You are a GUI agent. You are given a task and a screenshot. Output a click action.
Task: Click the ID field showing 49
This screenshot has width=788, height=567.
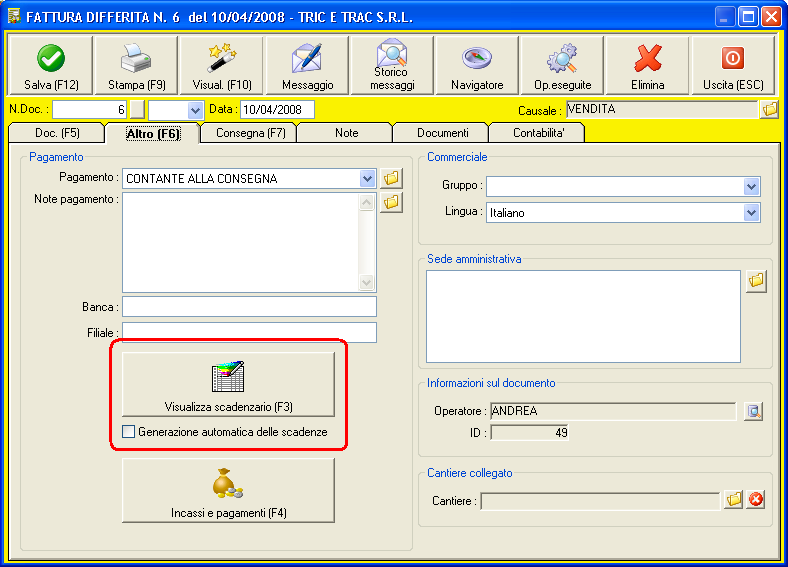[529, 432]
